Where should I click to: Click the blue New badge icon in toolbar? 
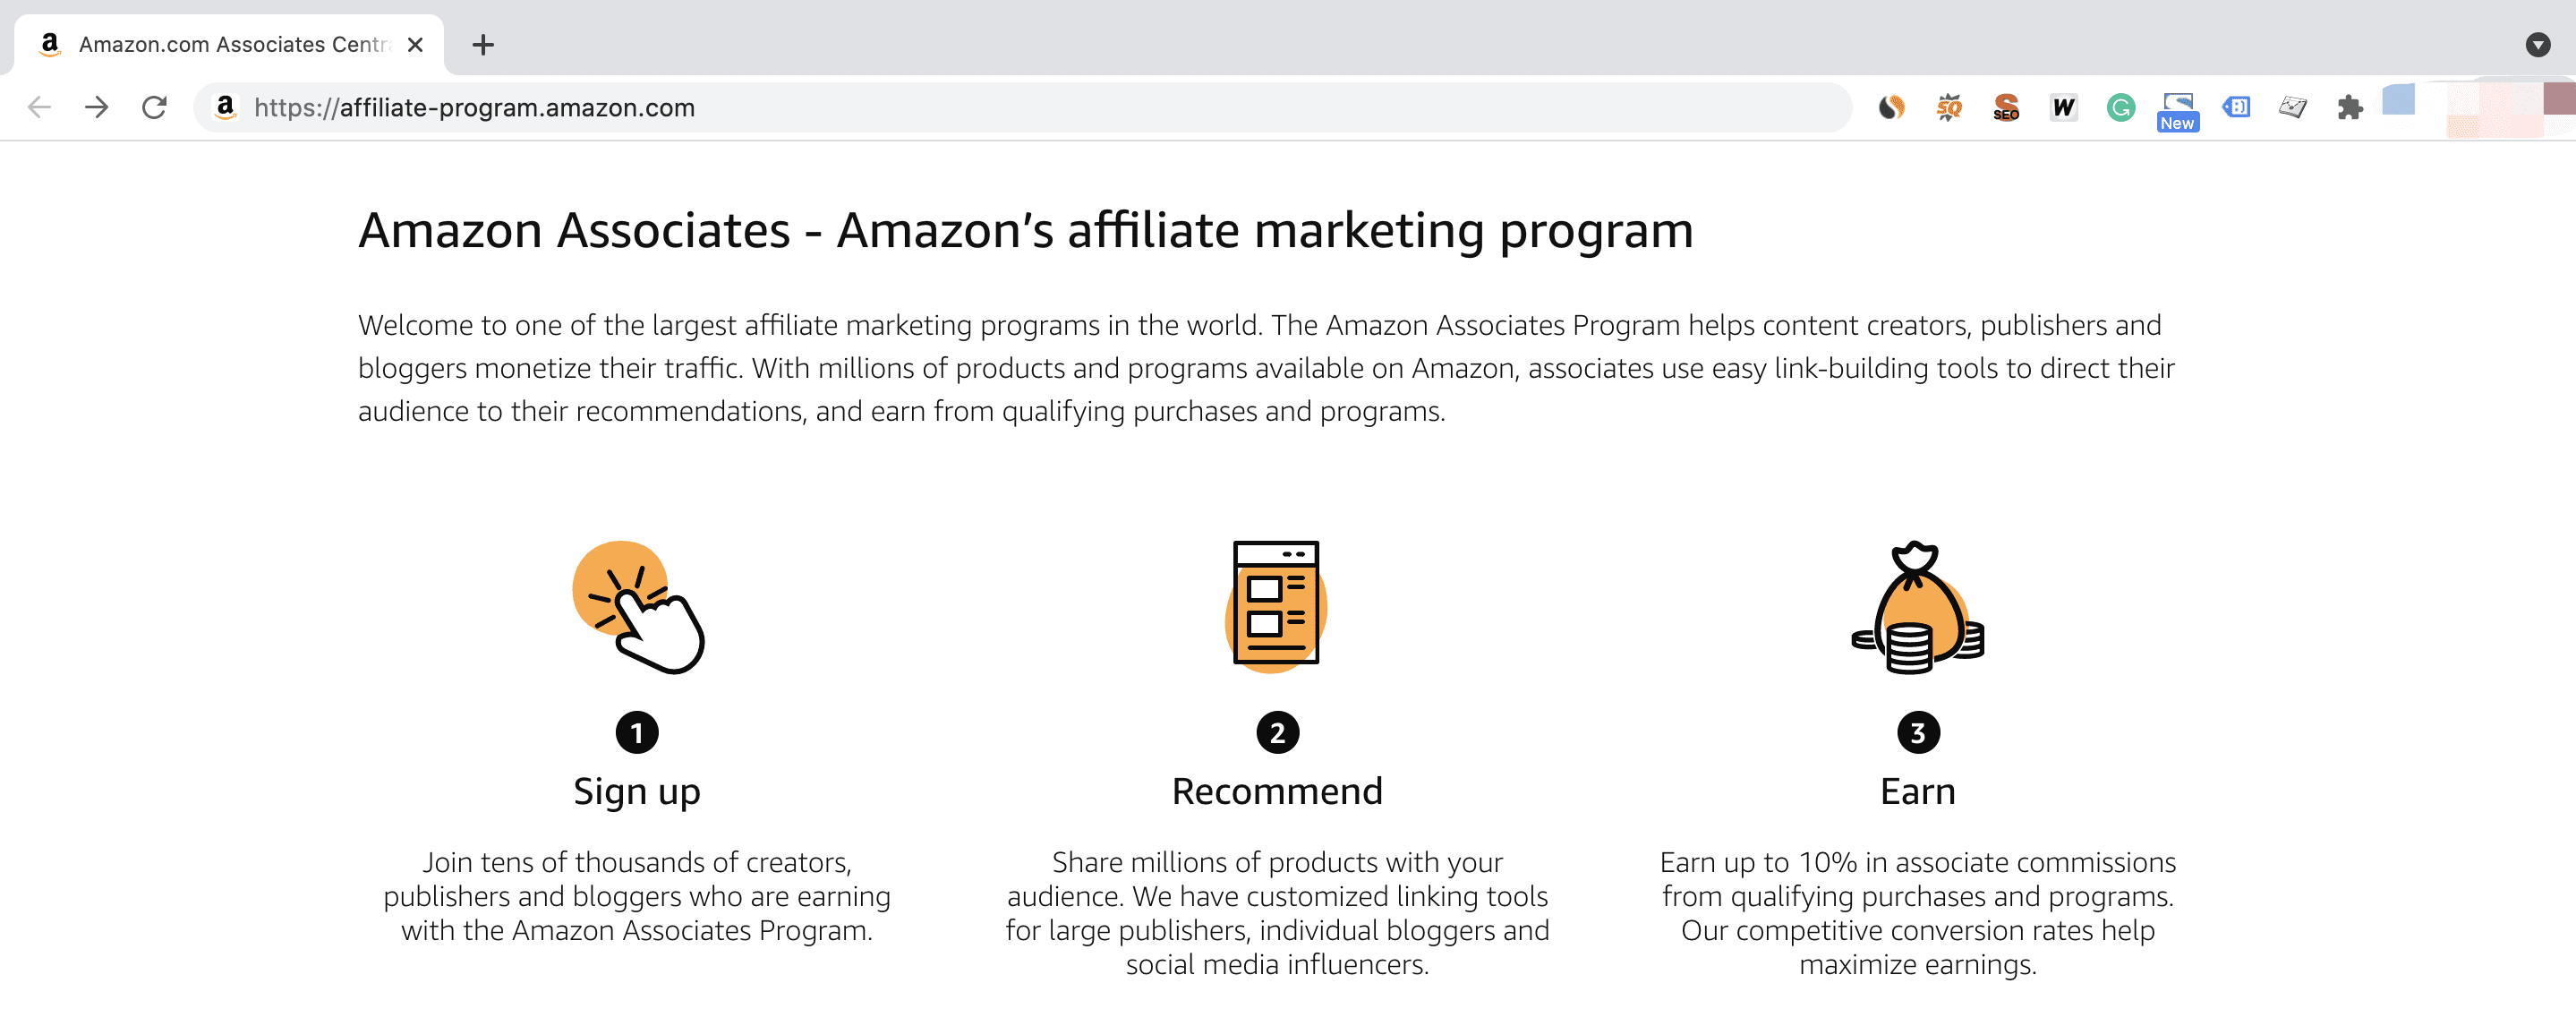[x=2177, y=106]
